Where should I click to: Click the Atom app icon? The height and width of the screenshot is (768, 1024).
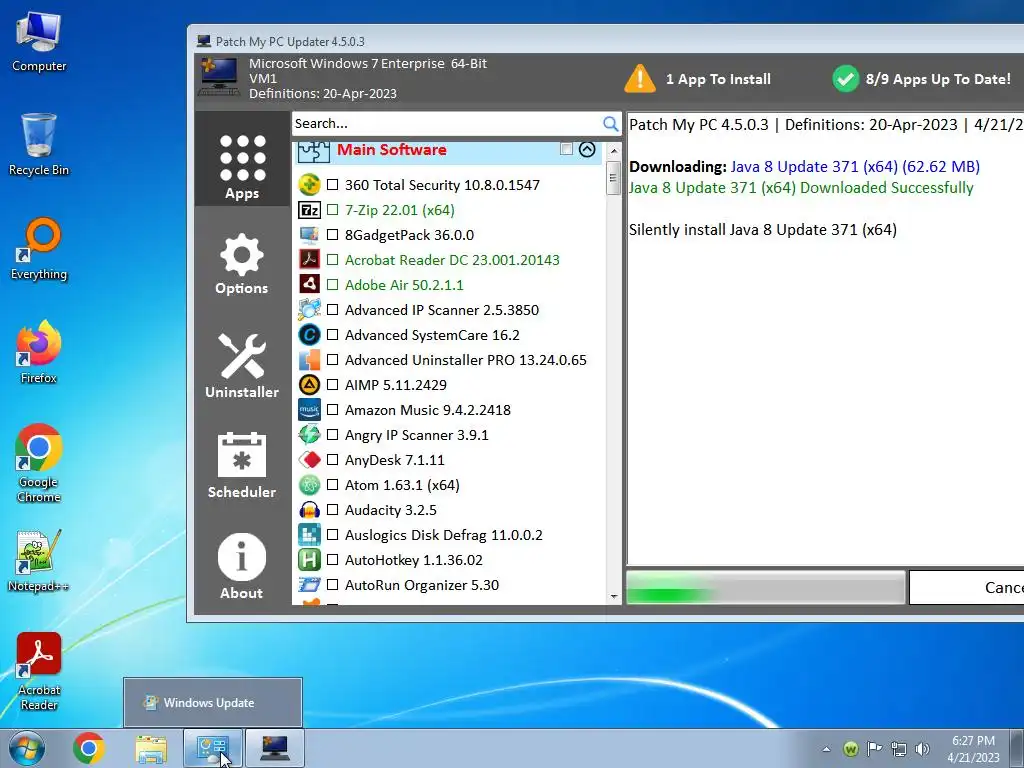click(x=310, y=485)
